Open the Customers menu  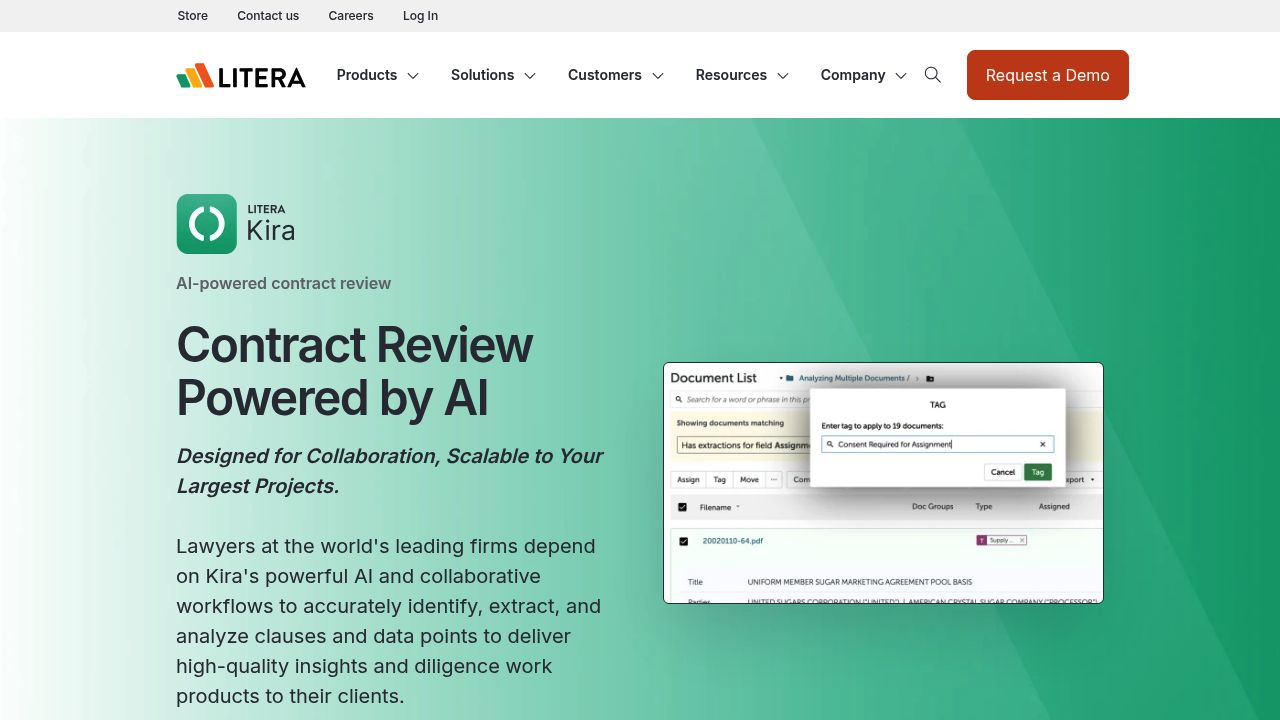pos(605,75)
